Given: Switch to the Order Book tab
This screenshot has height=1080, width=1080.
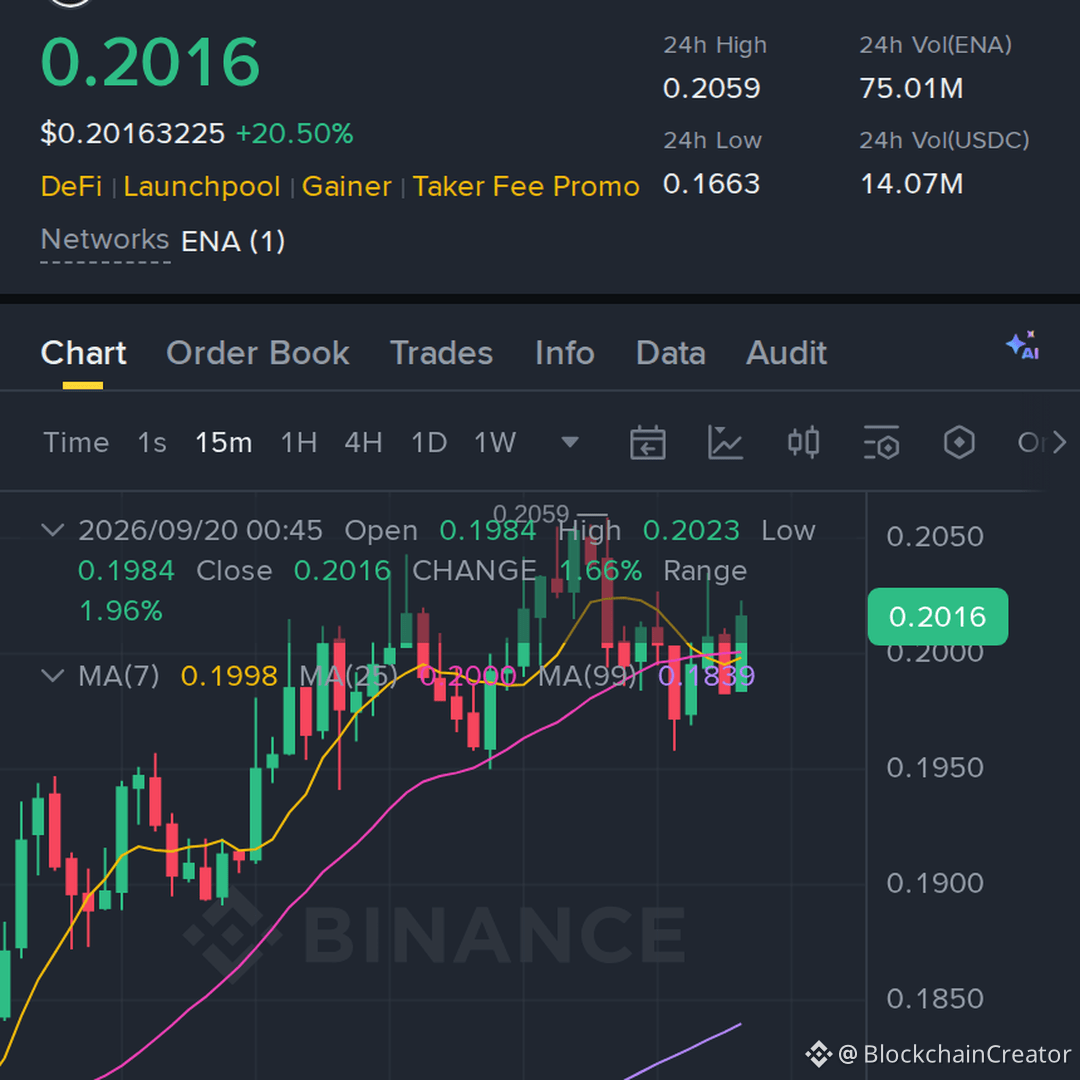Looking at the screenshot, I should click(258, 353).
